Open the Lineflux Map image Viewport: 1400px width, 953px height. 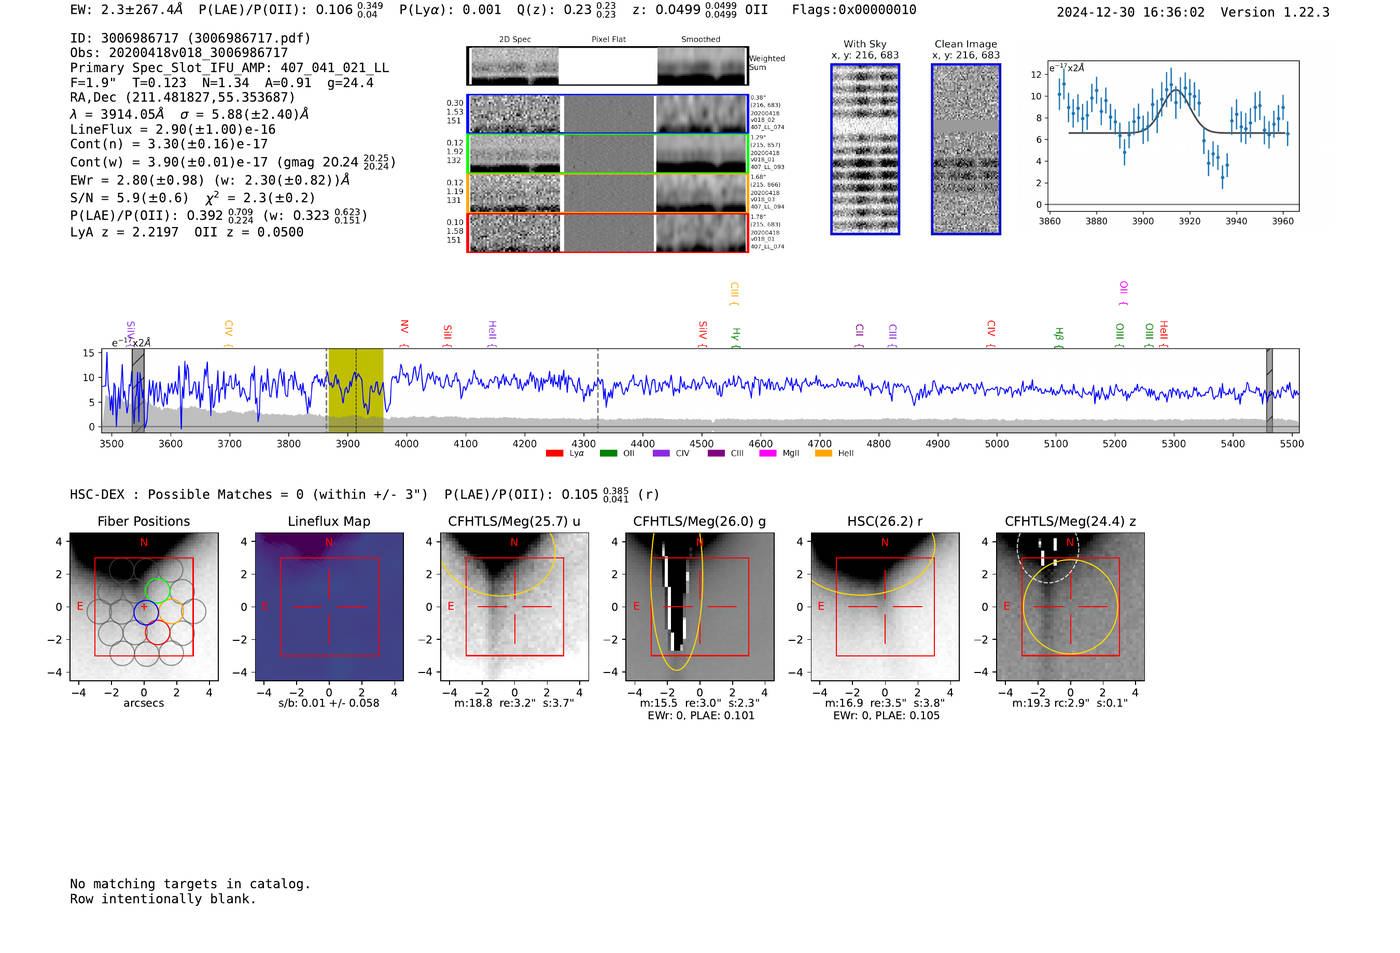329,607
